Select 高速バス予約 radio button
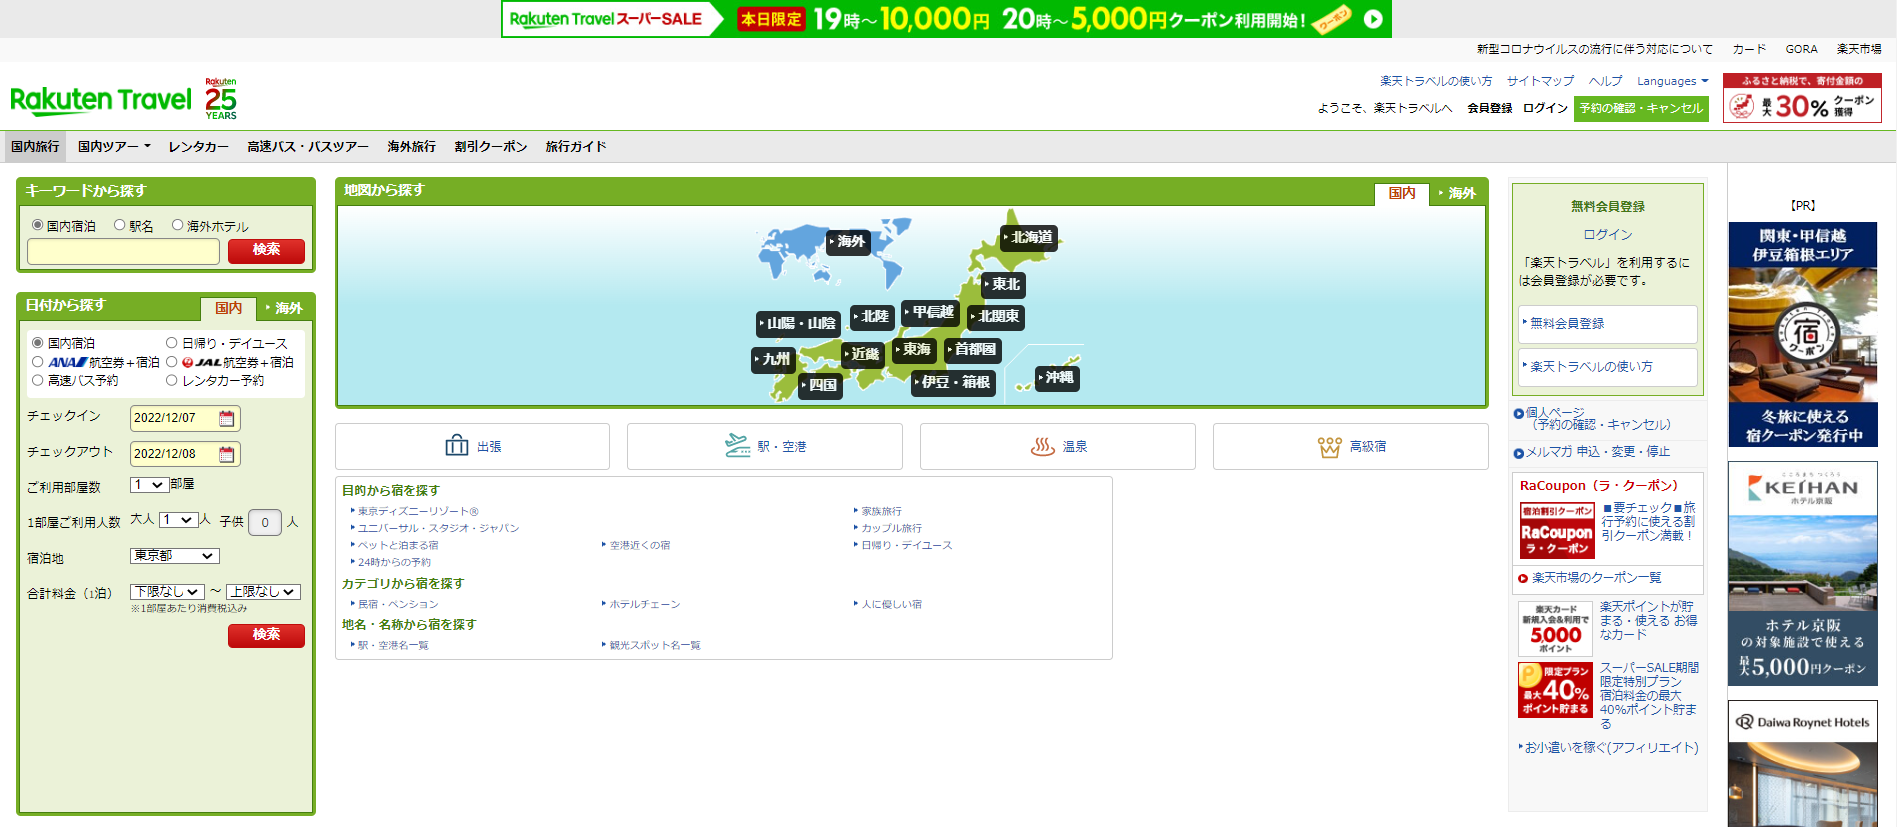 point(38,380)
